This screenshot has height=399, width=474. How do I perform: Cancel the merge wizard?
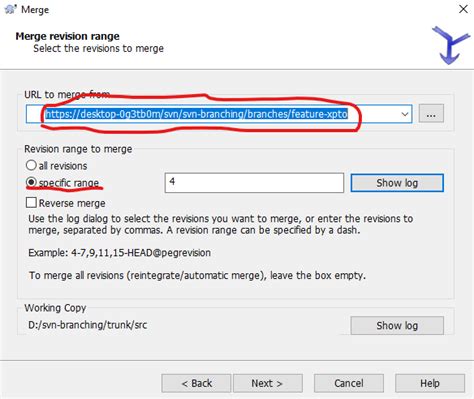coord(349,383)
